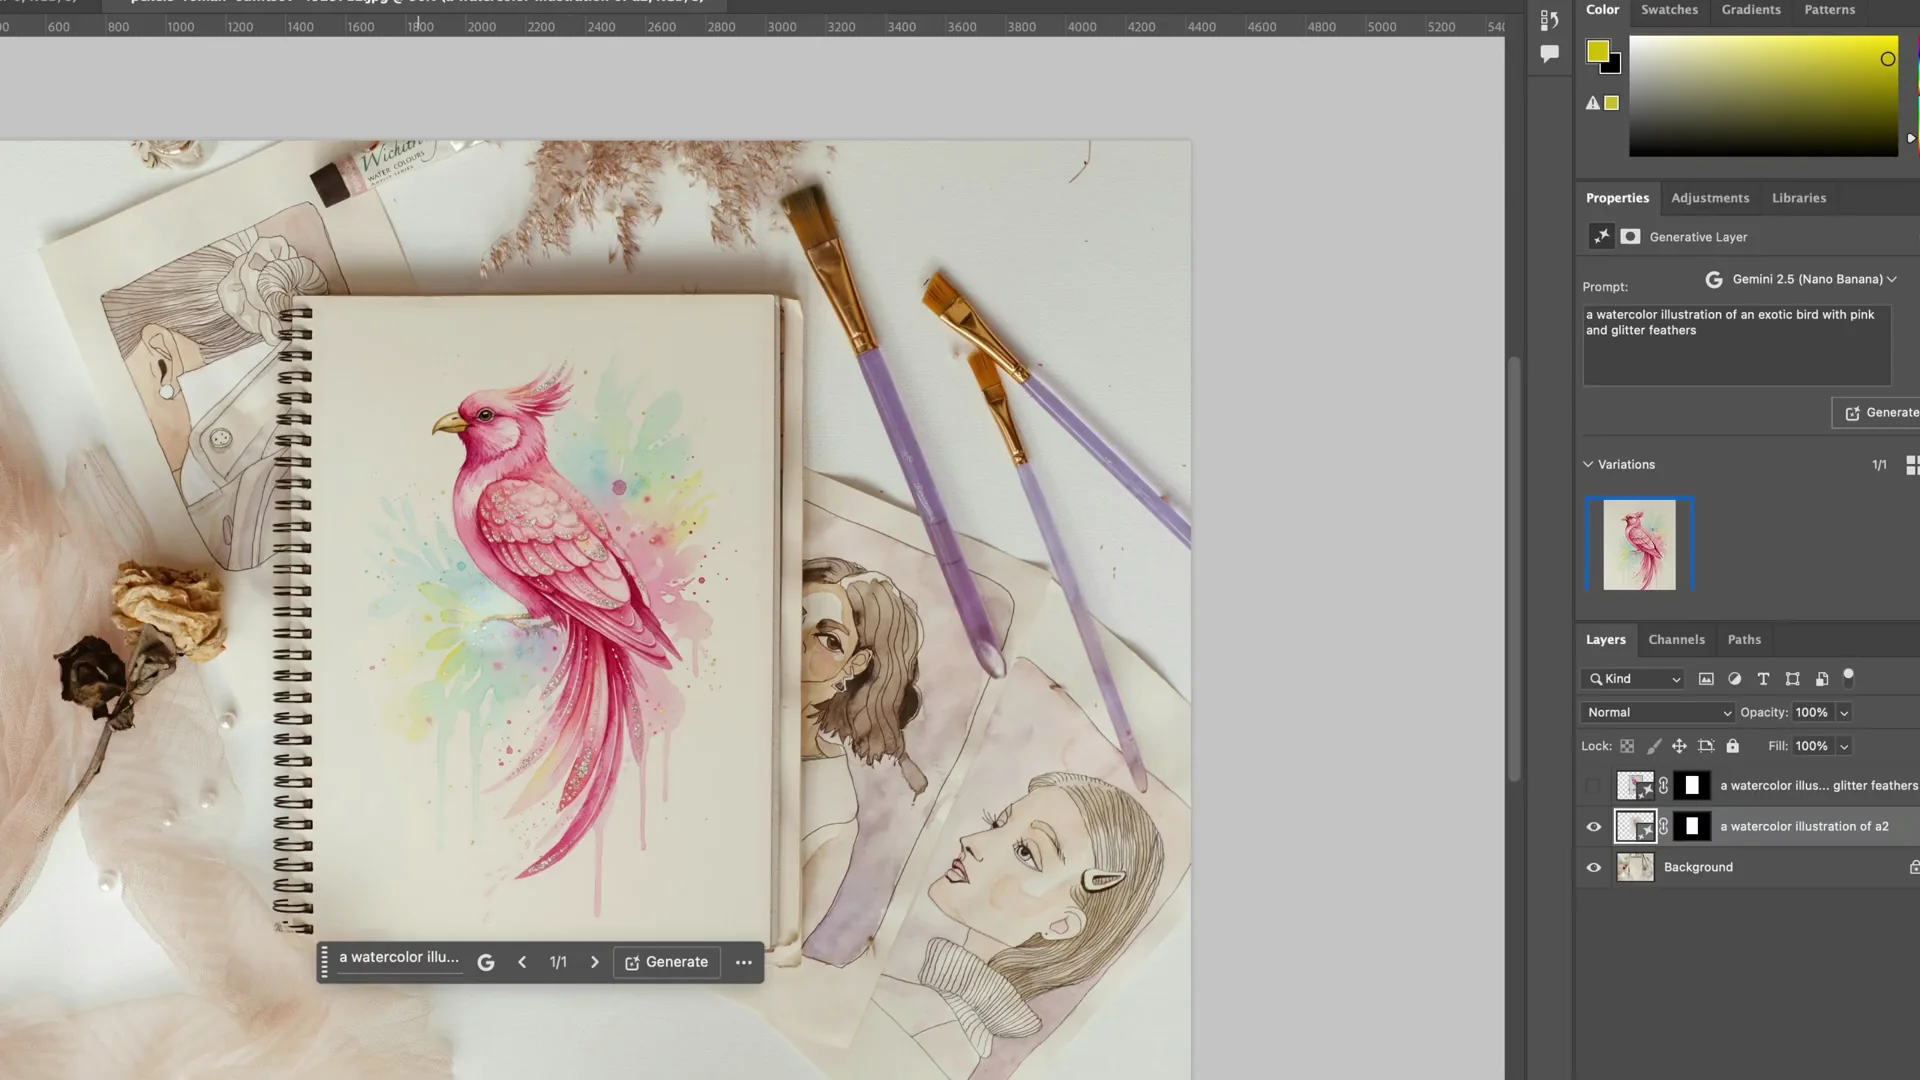This screenshot has height=1080, width=1920.
Task: Open the Swatches tab
Action: click(x=1669, y=9)
